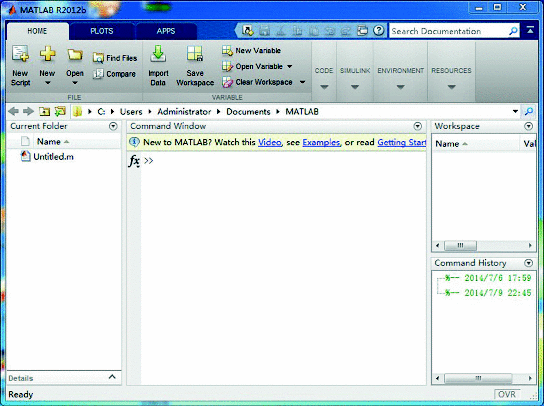Click the Undo icon in quick access toolbar

pyautogui.click(x=330, y=31)
